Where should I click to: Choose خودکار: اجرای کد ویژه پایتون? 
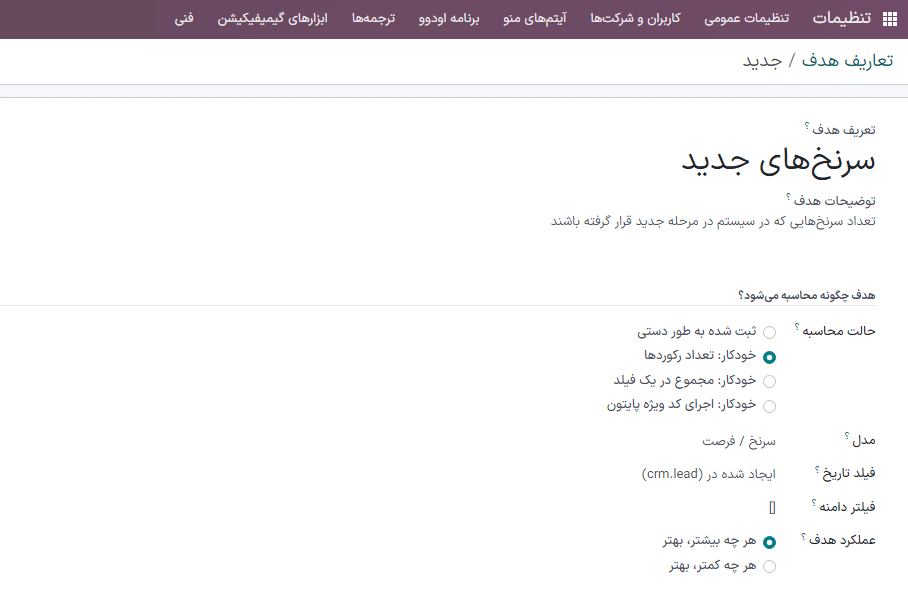[x=769, y=406]
